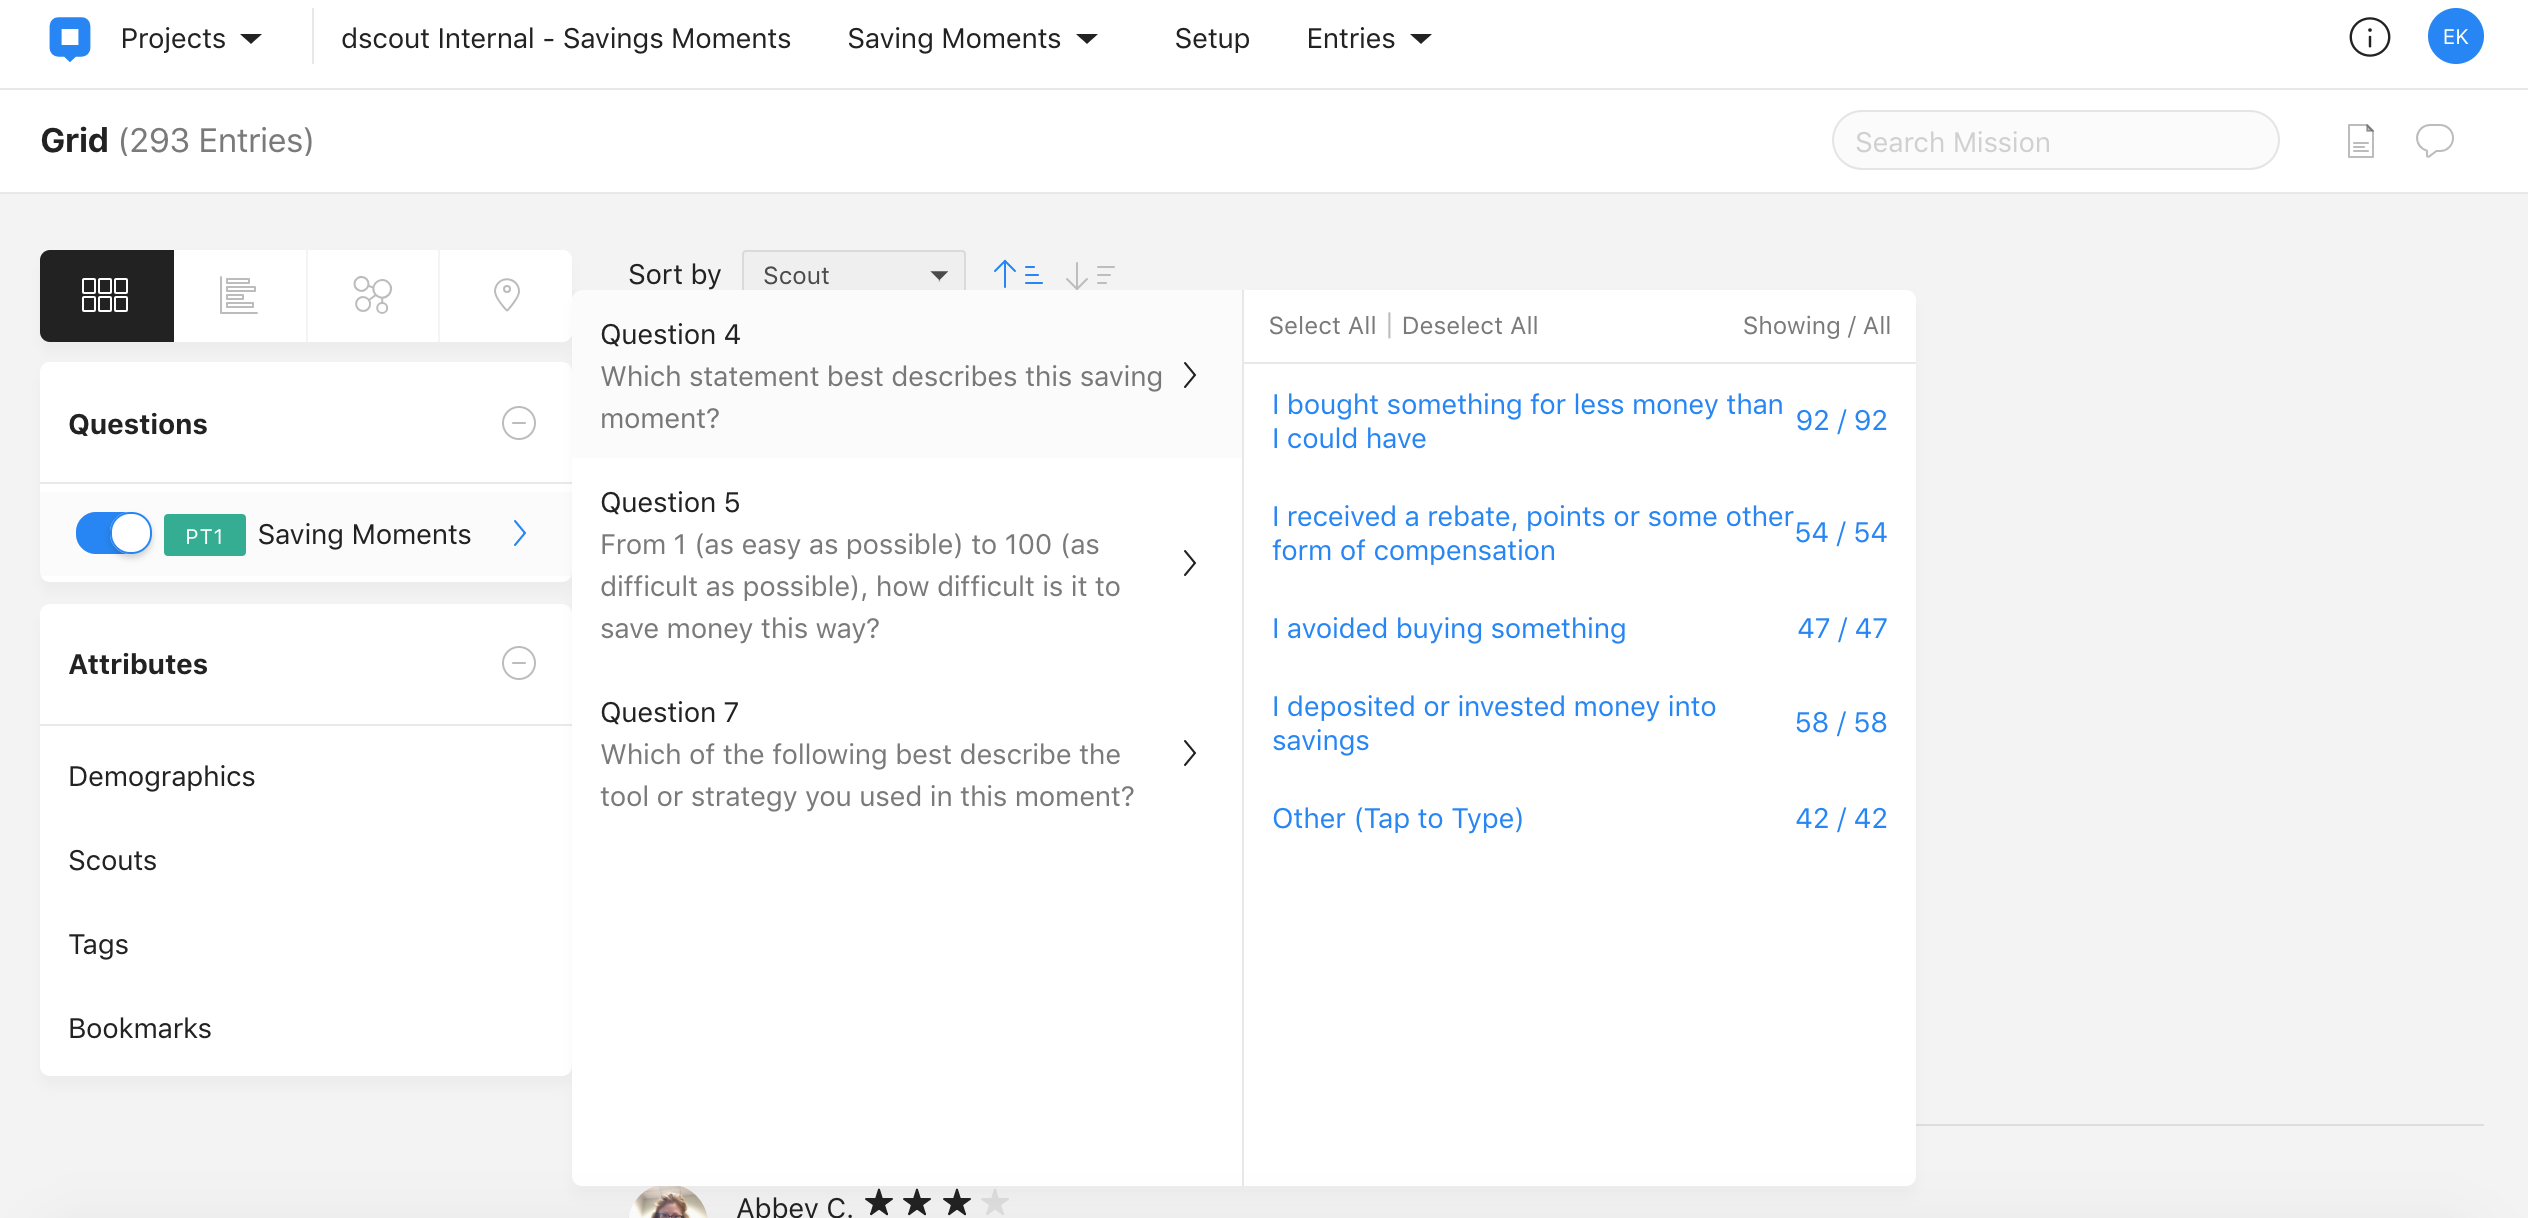Click the Question 5 description text
2528x1218 pixels.
tap(860, 586)
